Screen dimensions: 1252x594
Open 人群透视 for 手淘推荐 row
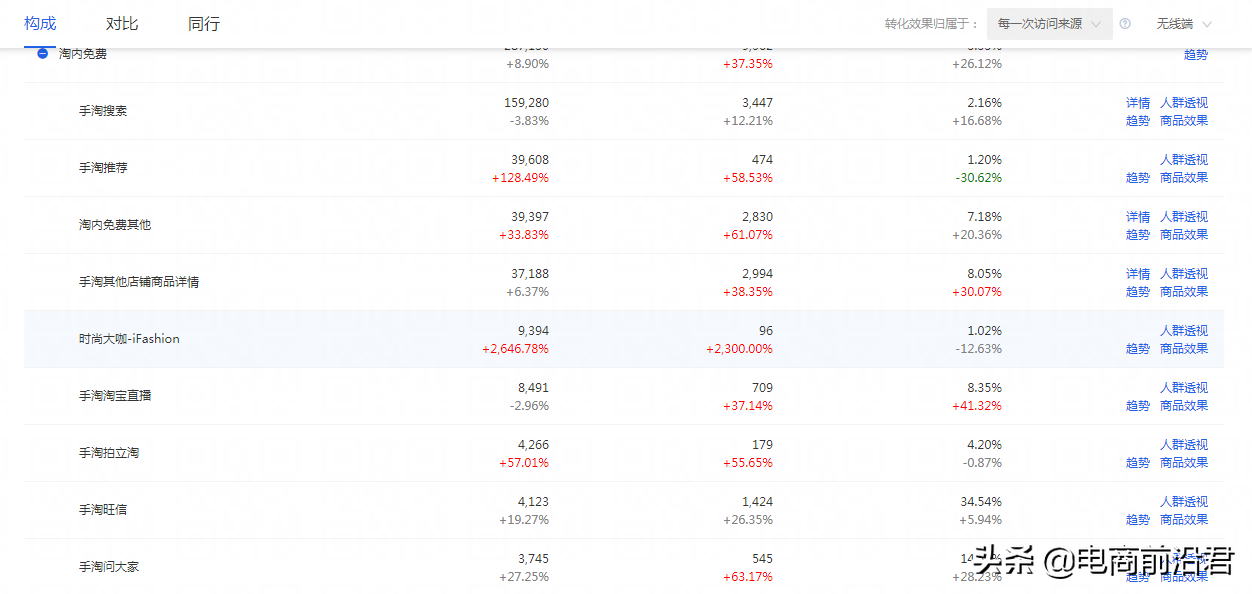click(x=1184, y=160)
